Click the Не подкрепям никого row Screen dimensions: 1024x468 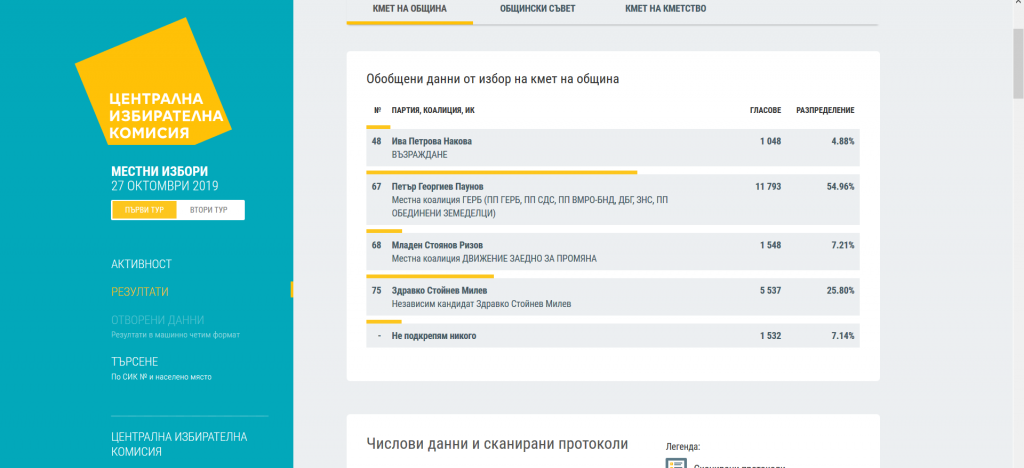[612, 336]
